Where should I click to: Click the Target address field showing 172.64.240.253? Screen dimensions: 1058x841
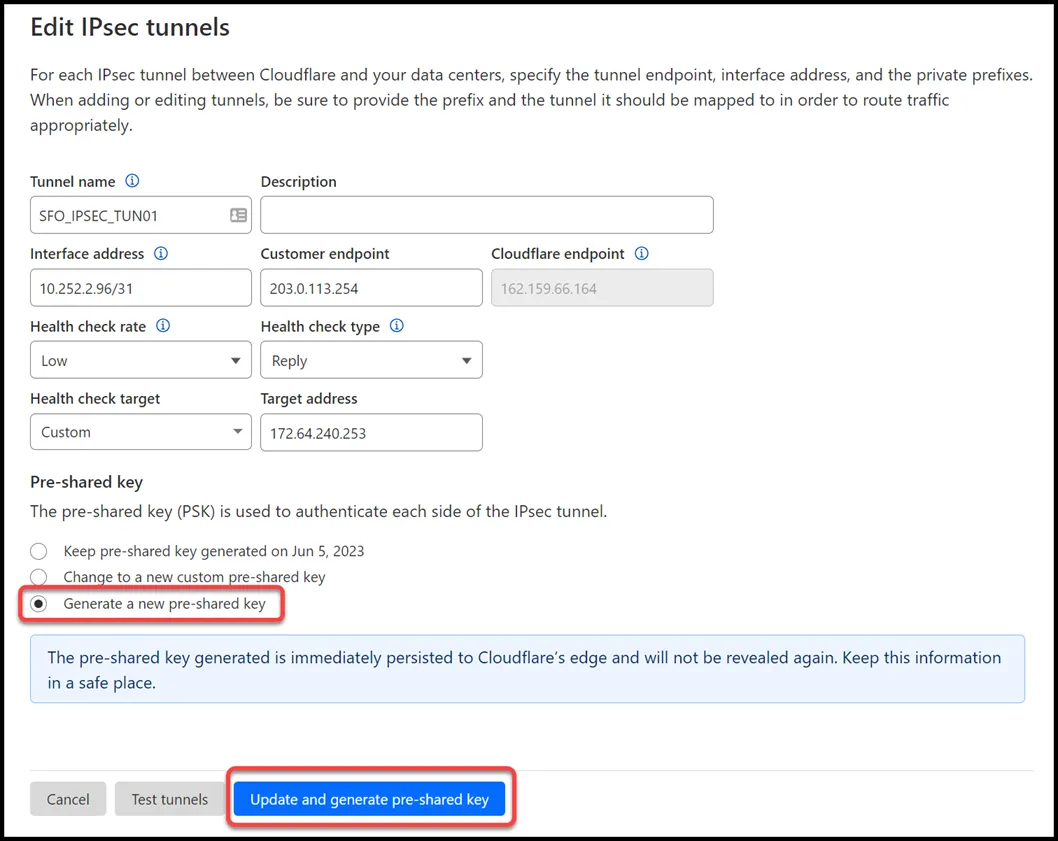click(371, 432)
